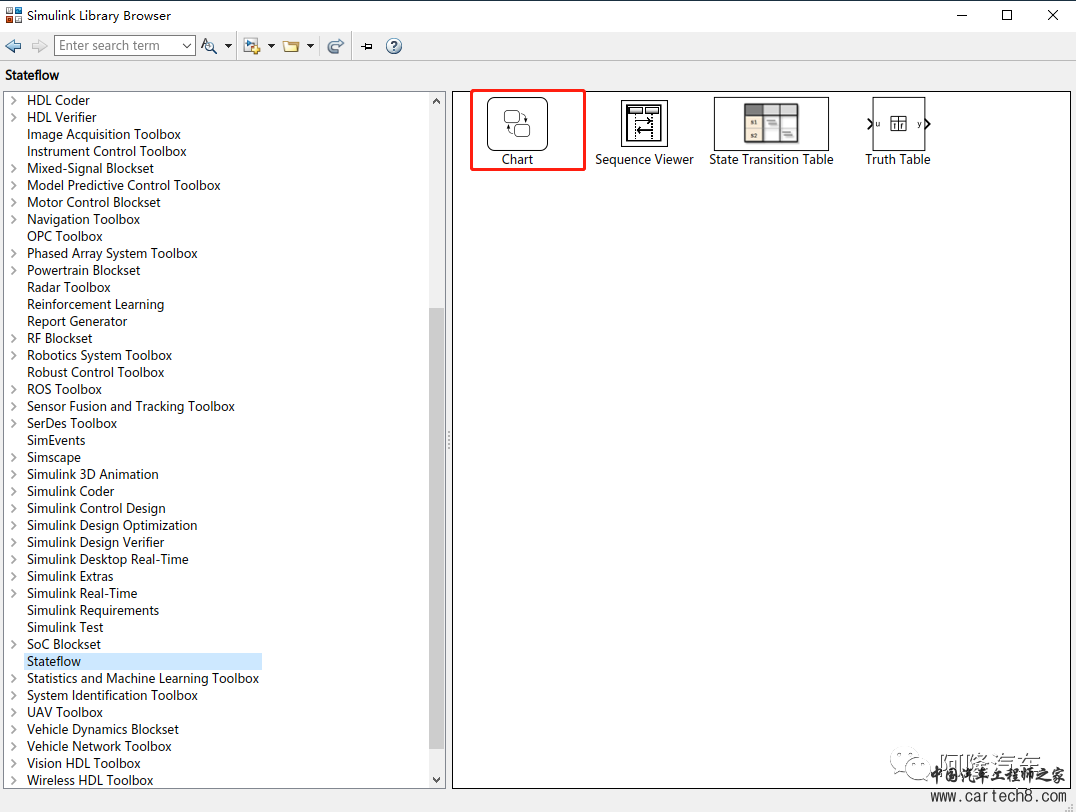
Task: Select ROS Toolbox library
Action: tap(64, 389)
